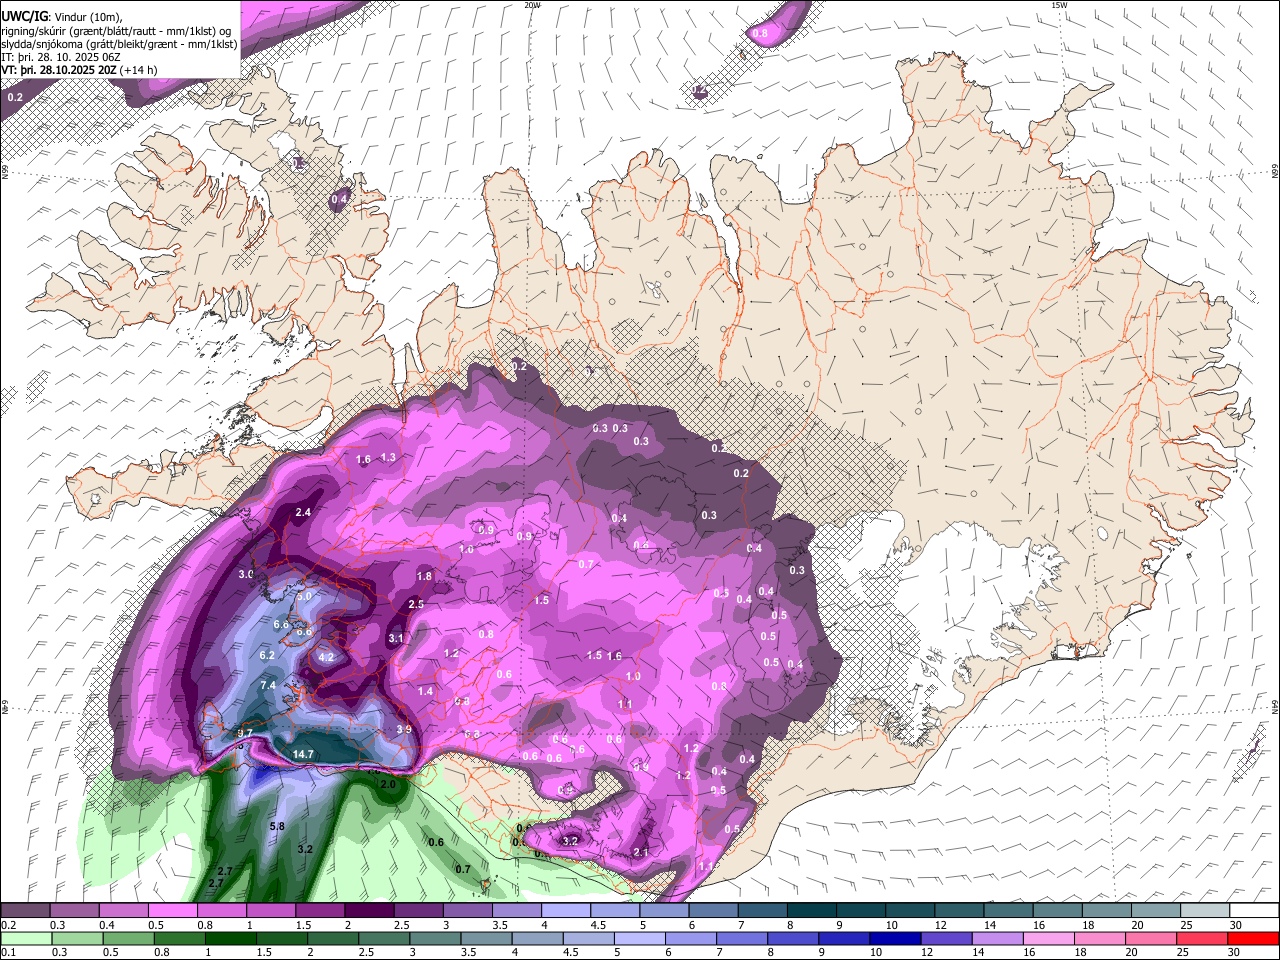The height and width of the screenshot is (960, 1280).
Task: Click the UWC/IG title text
Action: pyautogui.click(x=23, y=16)
